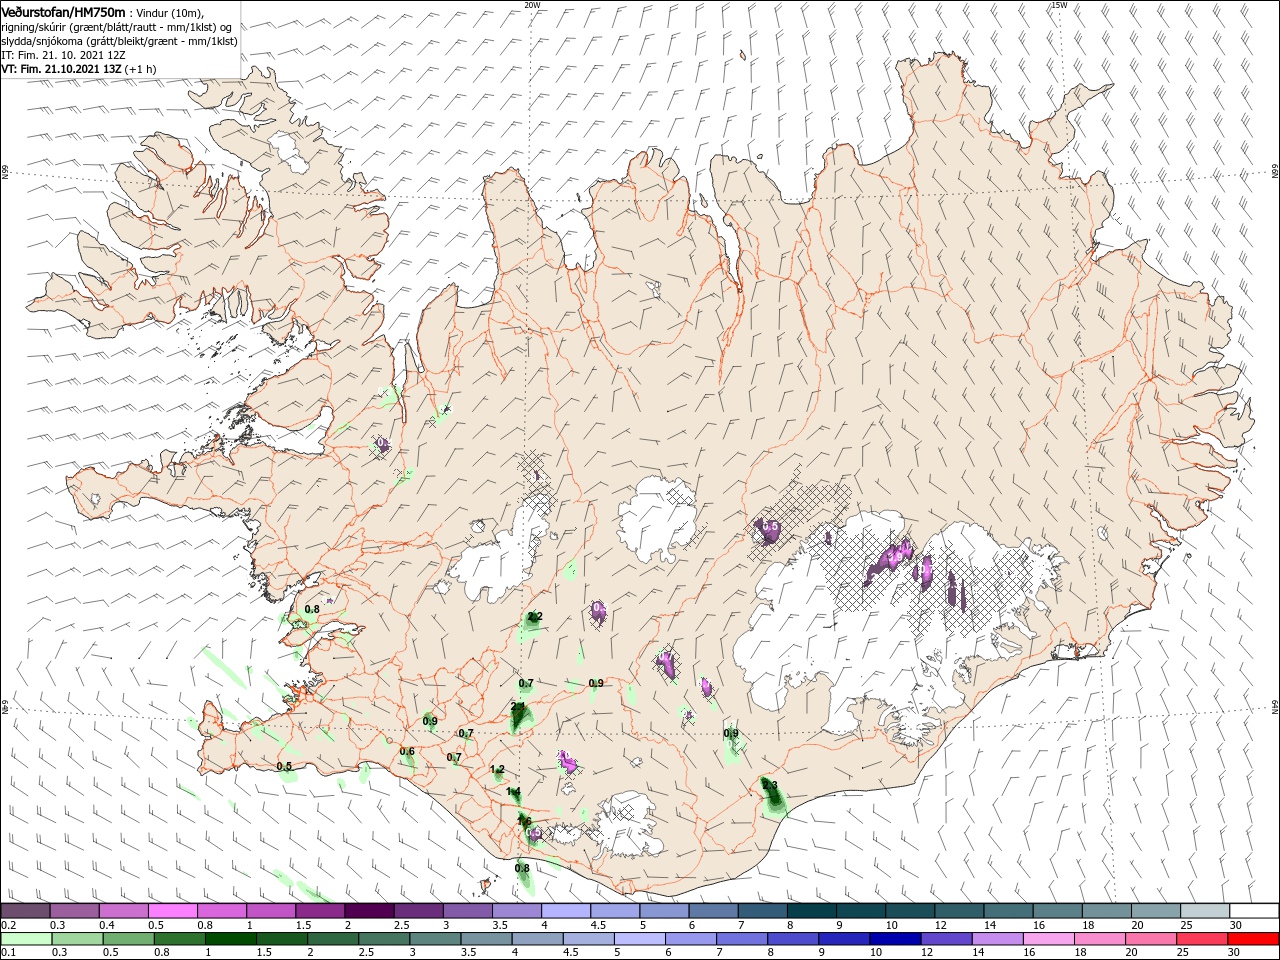Click the 20W longitude label
Image resolution: width=1280 pixels, height=960 pixels.
(532, 5)
